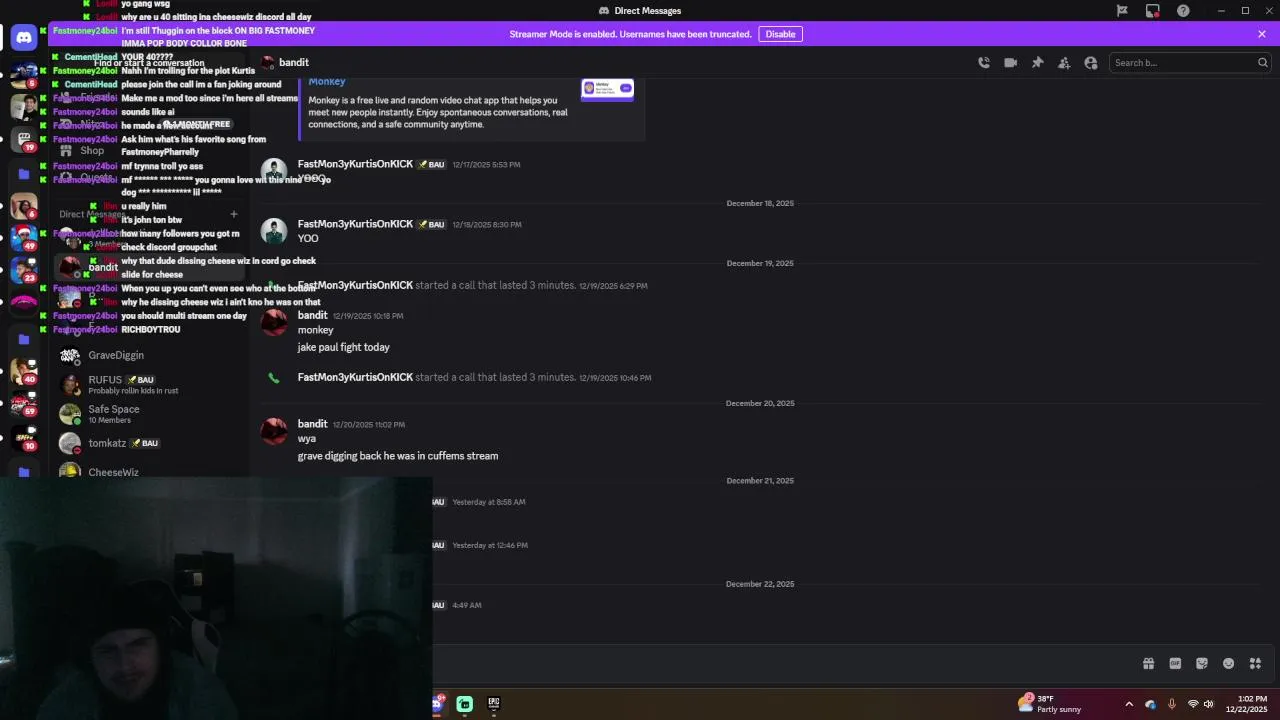
Task: Expand the folder above the badge 6 server
Action: pyautogui.click(x=24, y=173)
